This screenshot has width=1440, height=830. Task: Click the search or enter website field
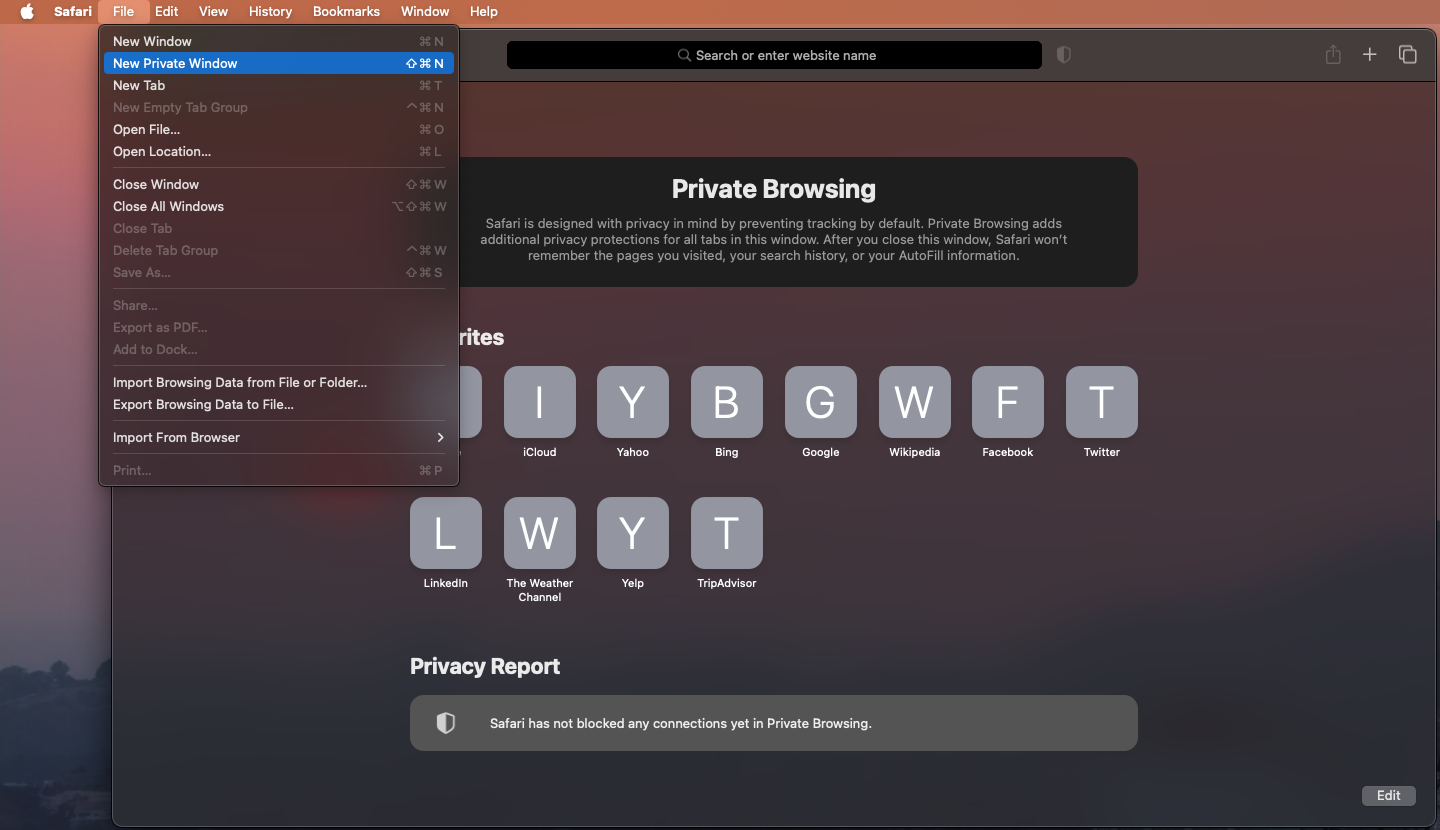774,55
